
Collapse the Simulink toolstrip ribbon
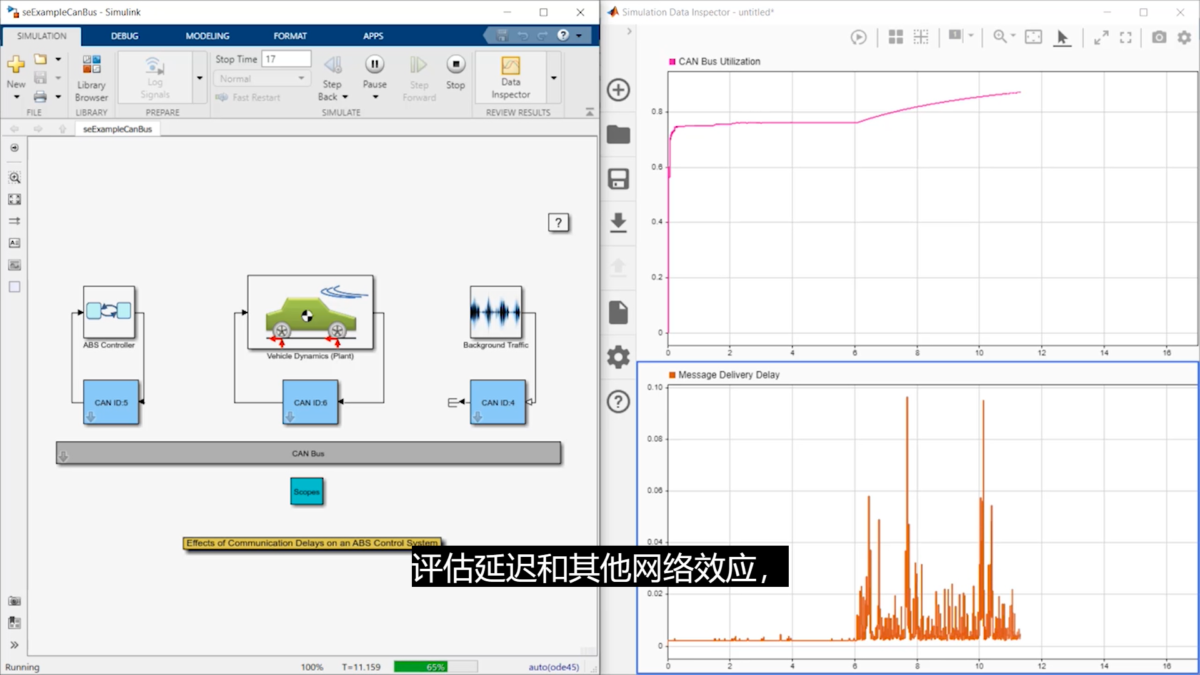click(x=589, y=112)
